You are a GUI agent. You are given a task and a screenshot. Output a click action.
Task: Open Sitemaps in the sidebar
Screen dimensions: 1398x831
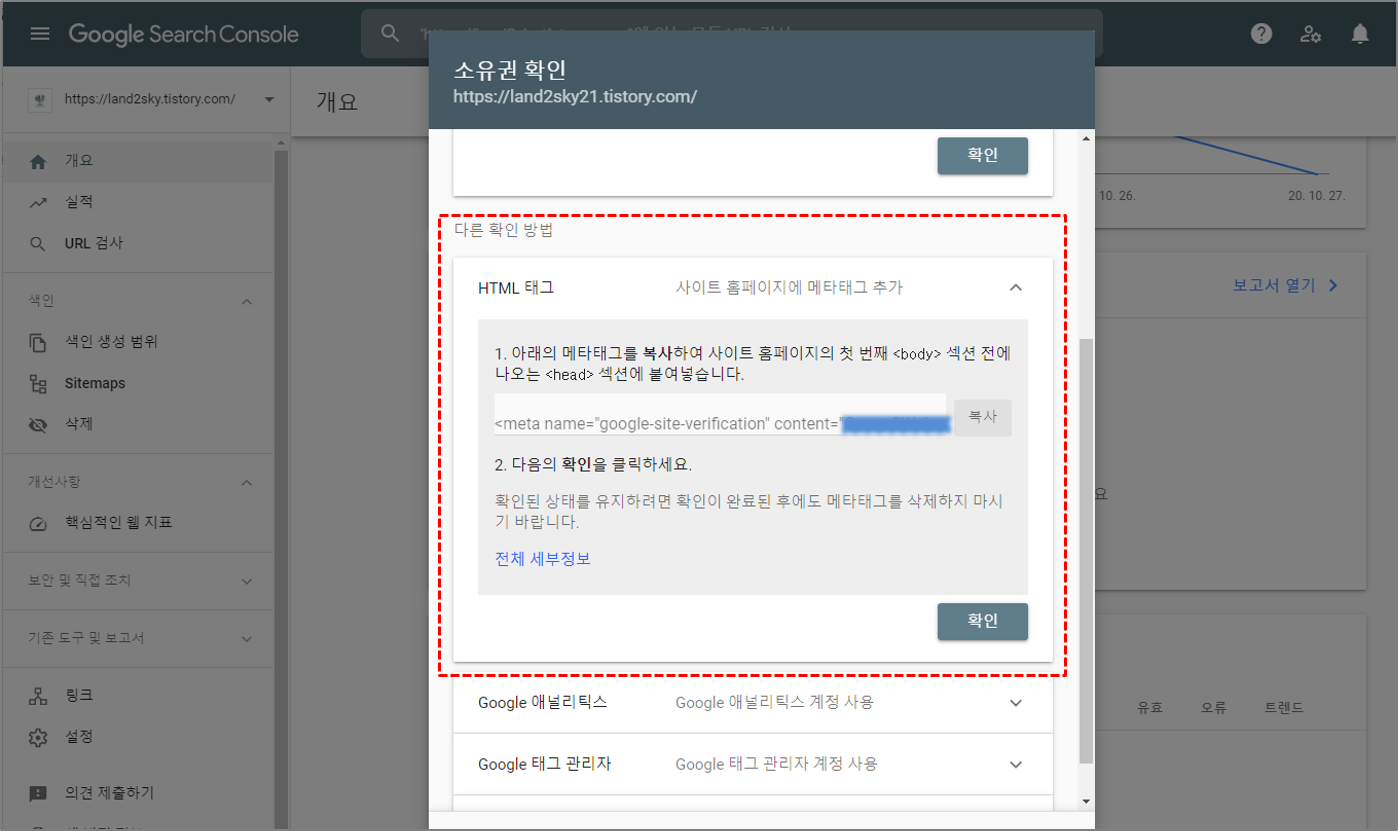pyautogui.click(x=138, y=383)
